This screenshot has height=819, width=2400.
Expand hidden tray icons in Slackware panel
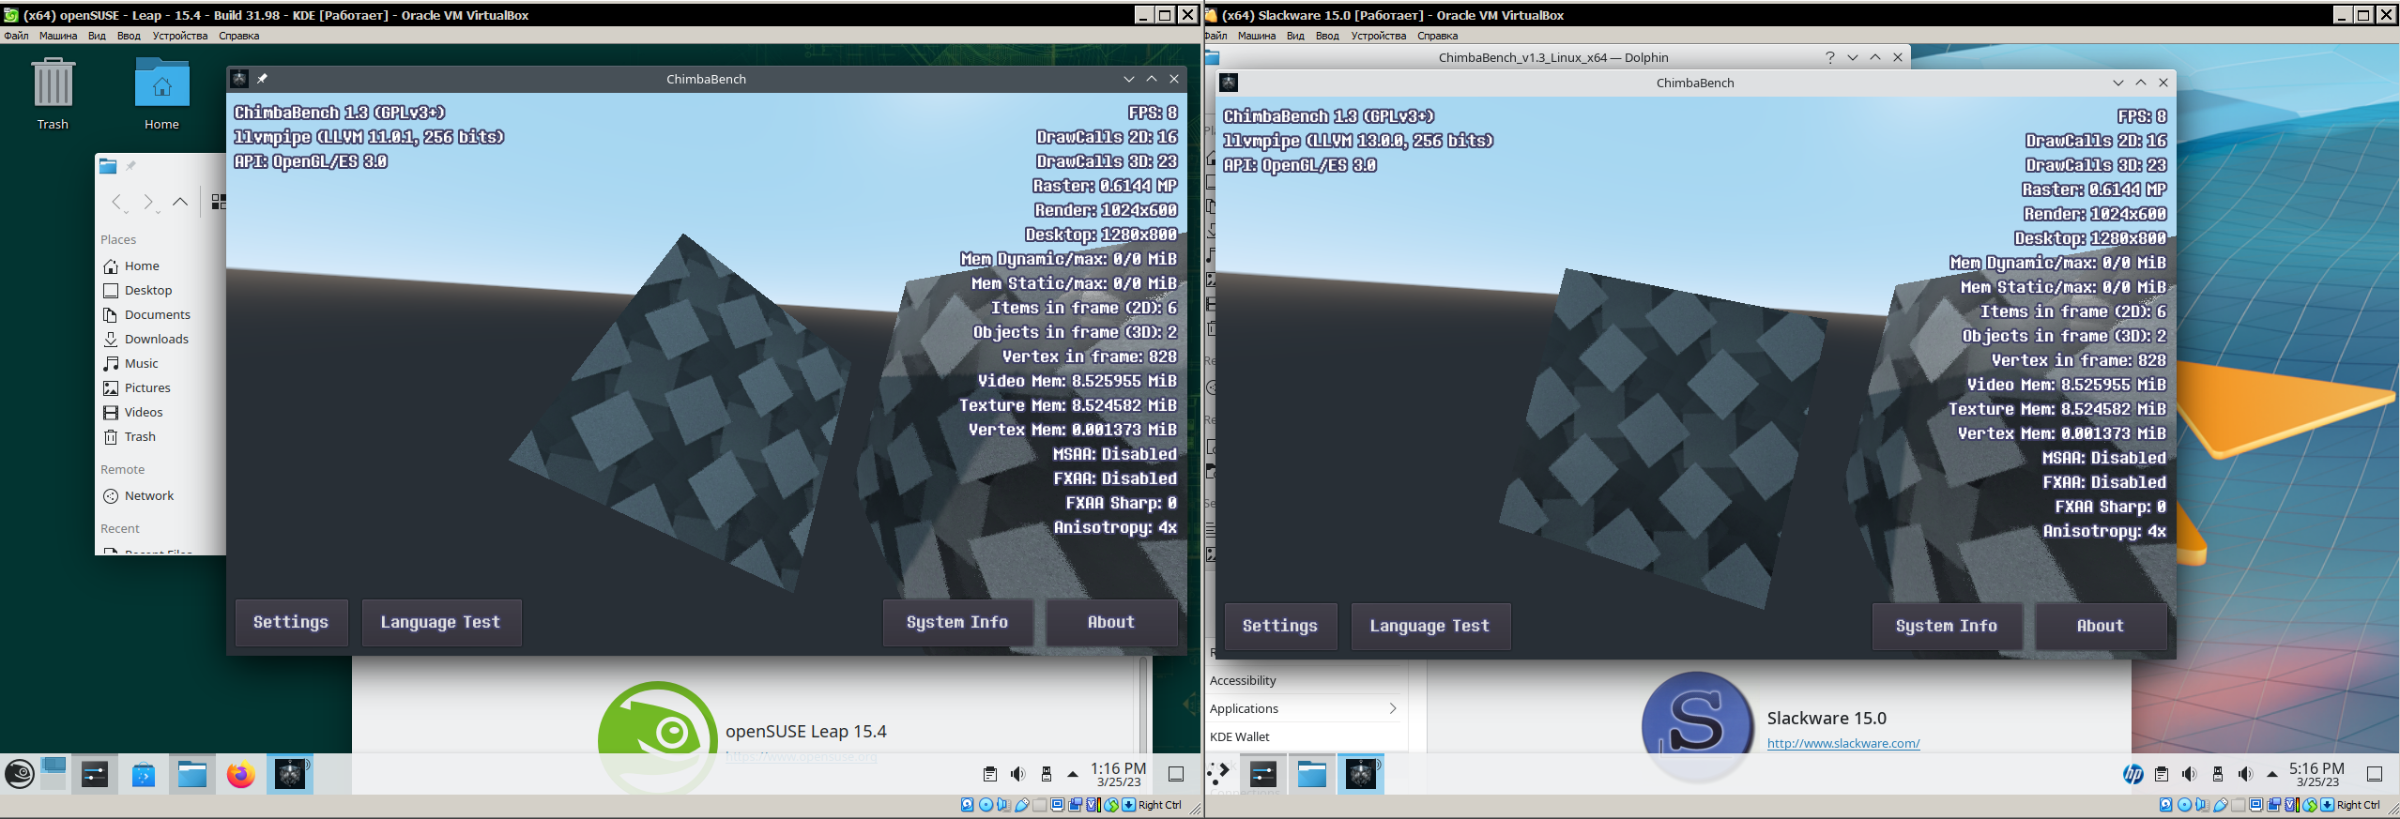coord(2272,774)
